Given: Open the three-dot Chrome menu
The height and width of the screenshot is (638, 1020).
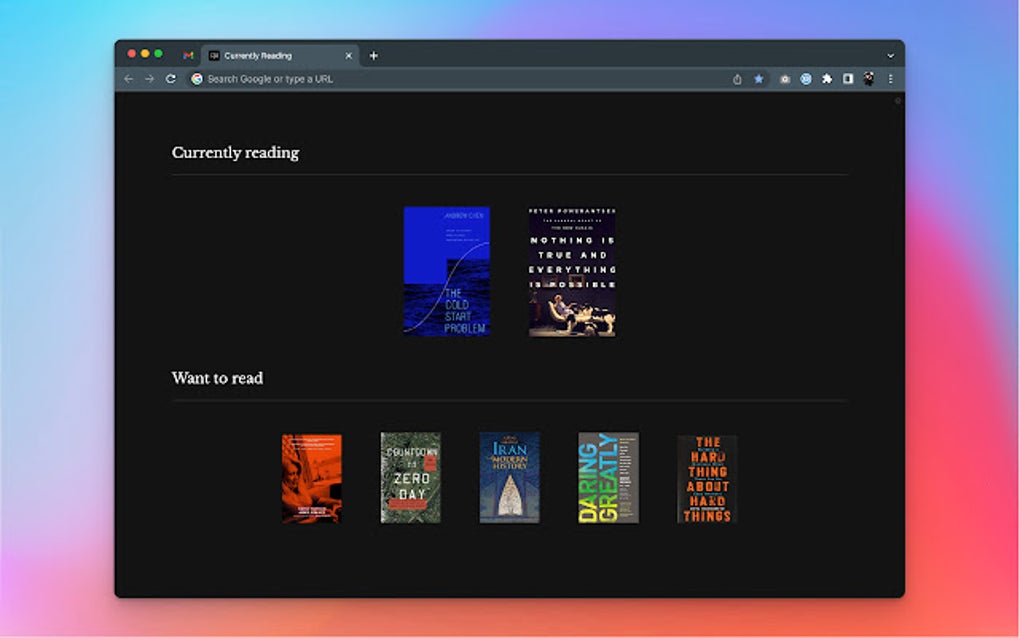Looking at the screenshot, I should tap(891, 78).
